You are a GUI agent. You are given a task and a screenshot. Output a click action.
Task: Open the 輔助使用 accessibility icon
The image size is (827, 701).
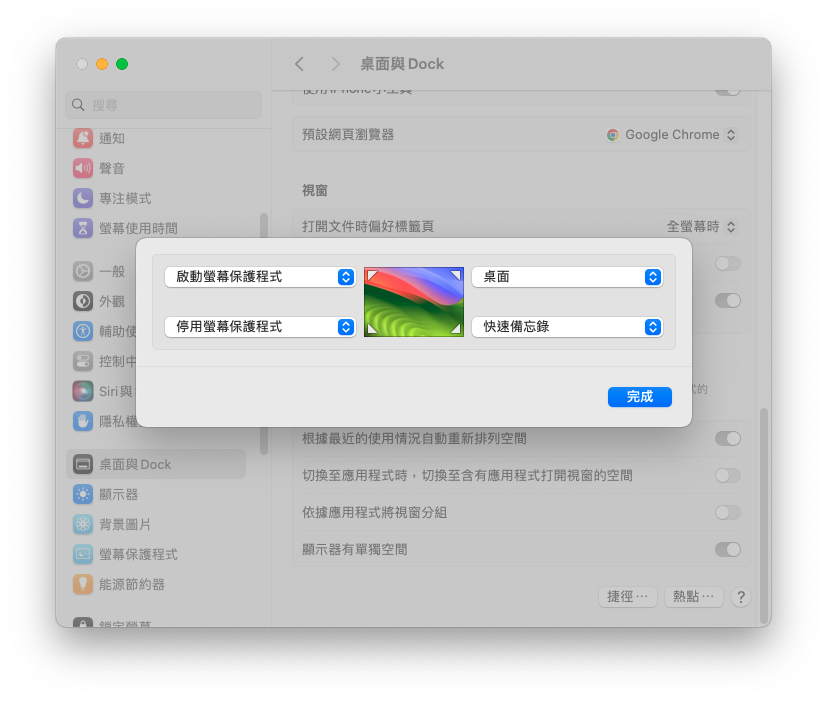coord(83,331)
